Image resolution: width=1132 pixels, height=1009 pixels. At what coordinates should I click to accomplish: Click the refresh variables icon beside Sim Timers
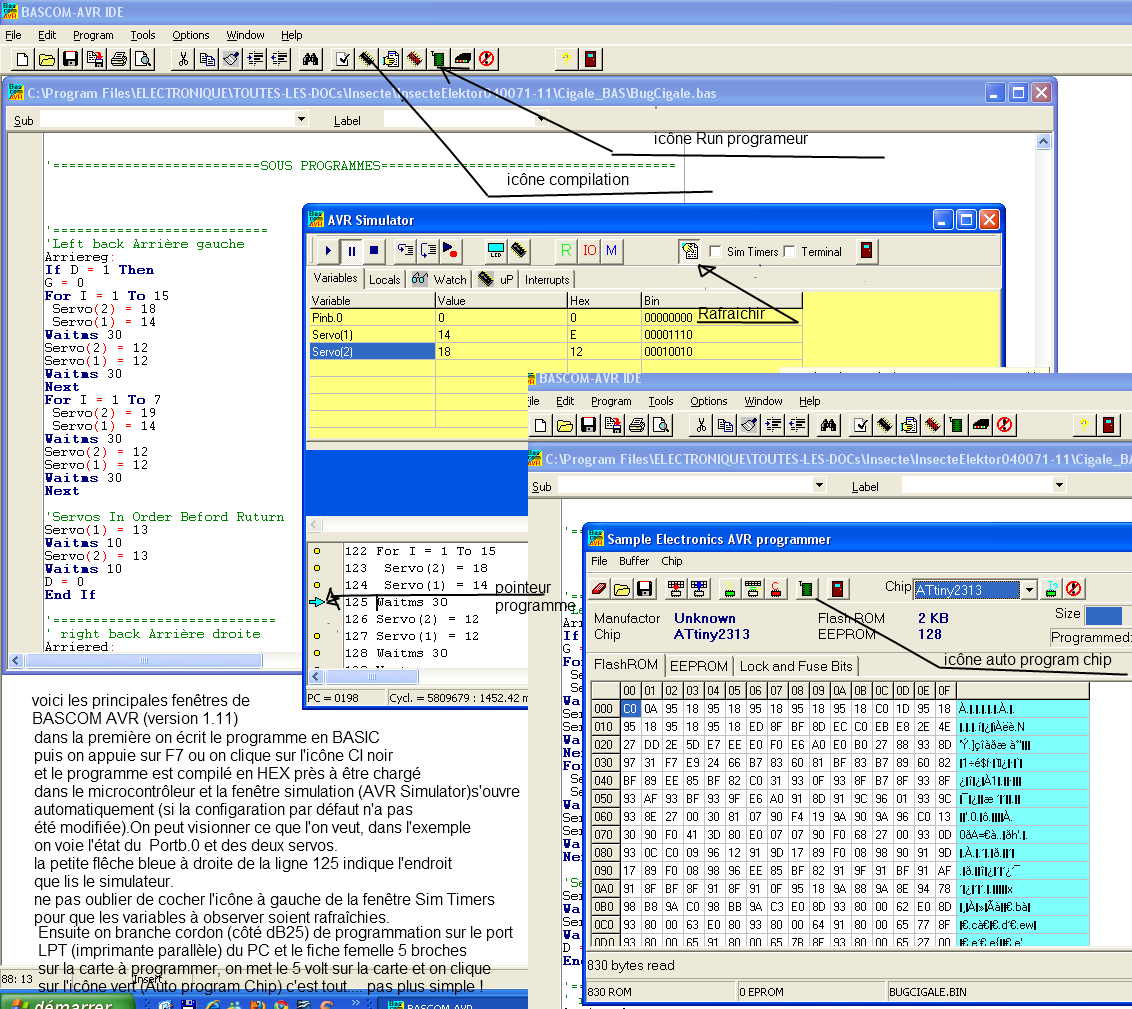tap(689, 251)
